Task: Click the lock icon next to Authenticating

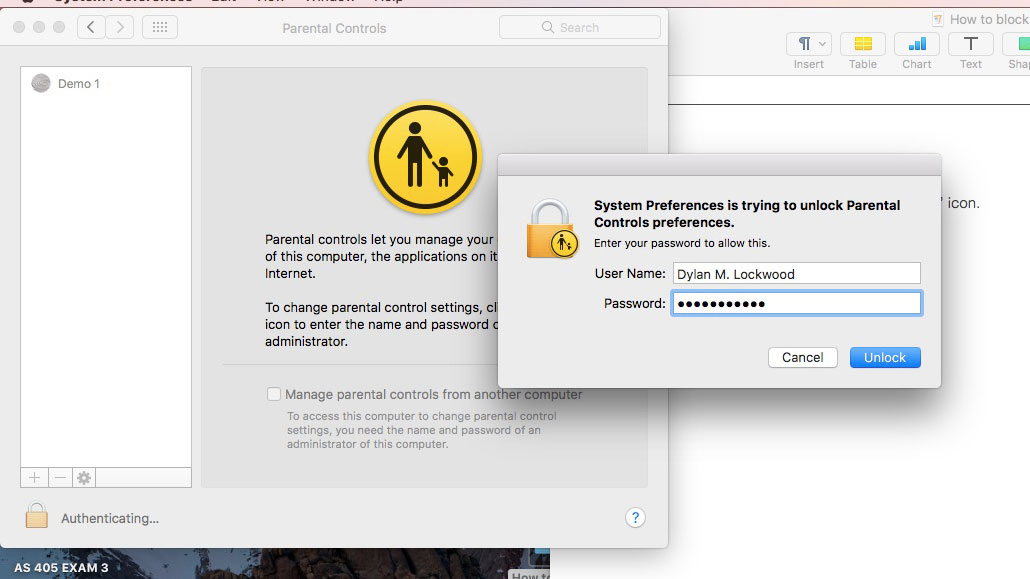Action: click(37, 516)
